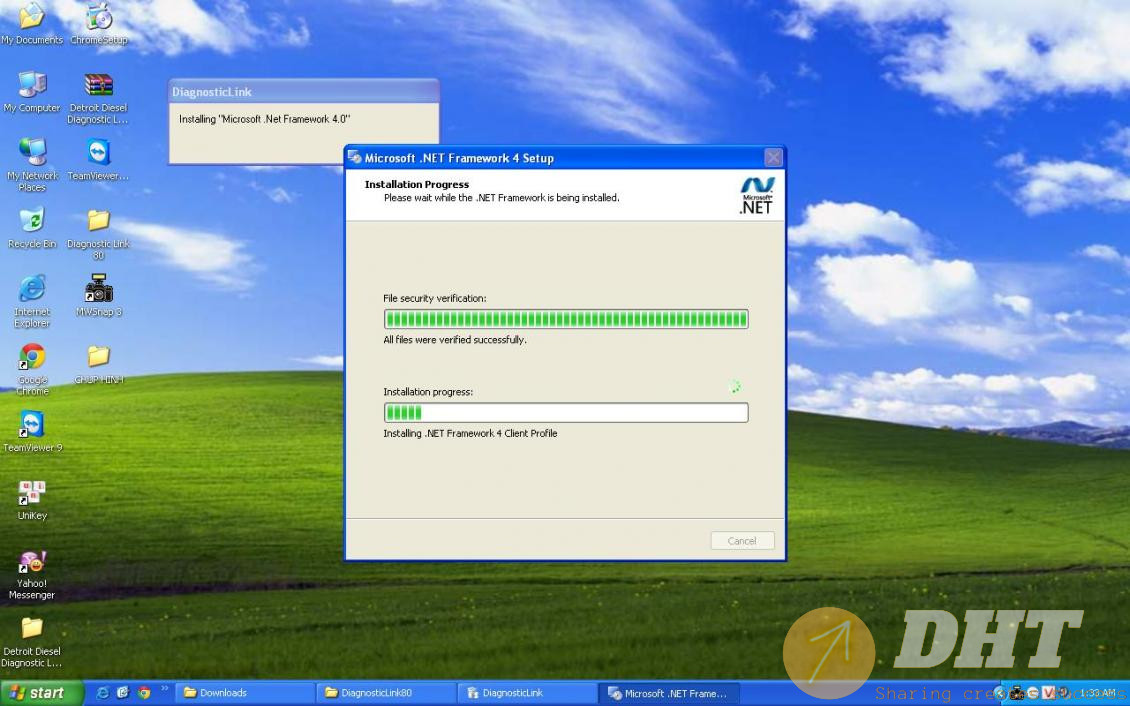Open the Diagnostic Link 80 desktop folder
The image size is (1130, 706).
[x=98, y=221]
